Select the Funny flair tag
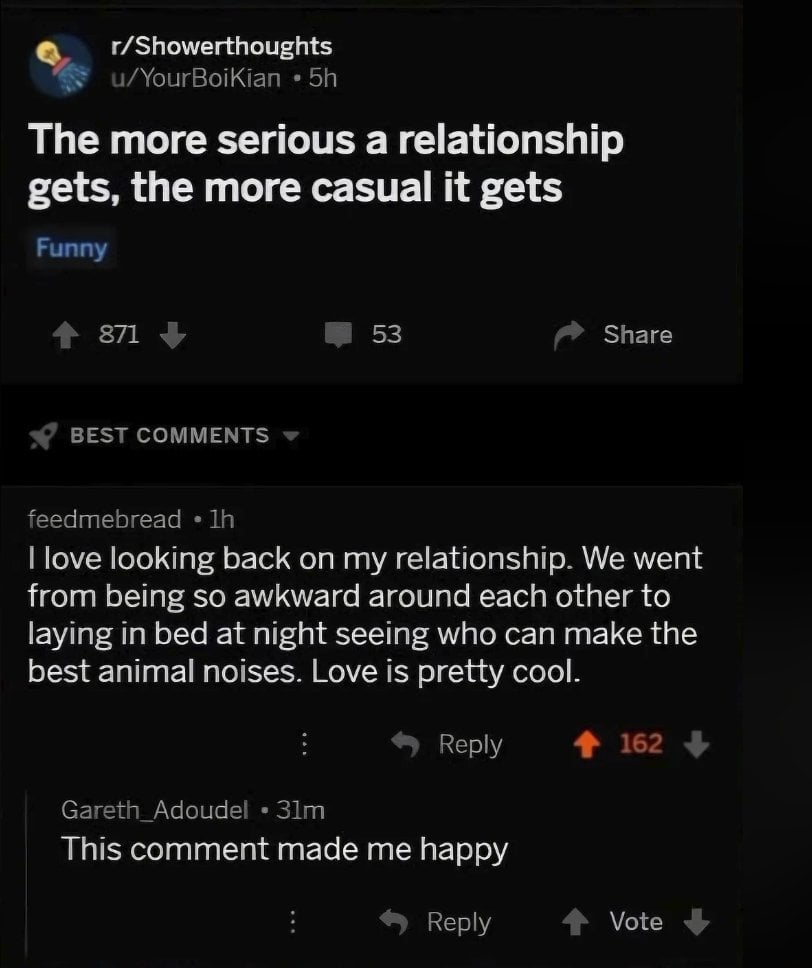The width and height of the screenshot is (812, 968). tap(72, 248)
